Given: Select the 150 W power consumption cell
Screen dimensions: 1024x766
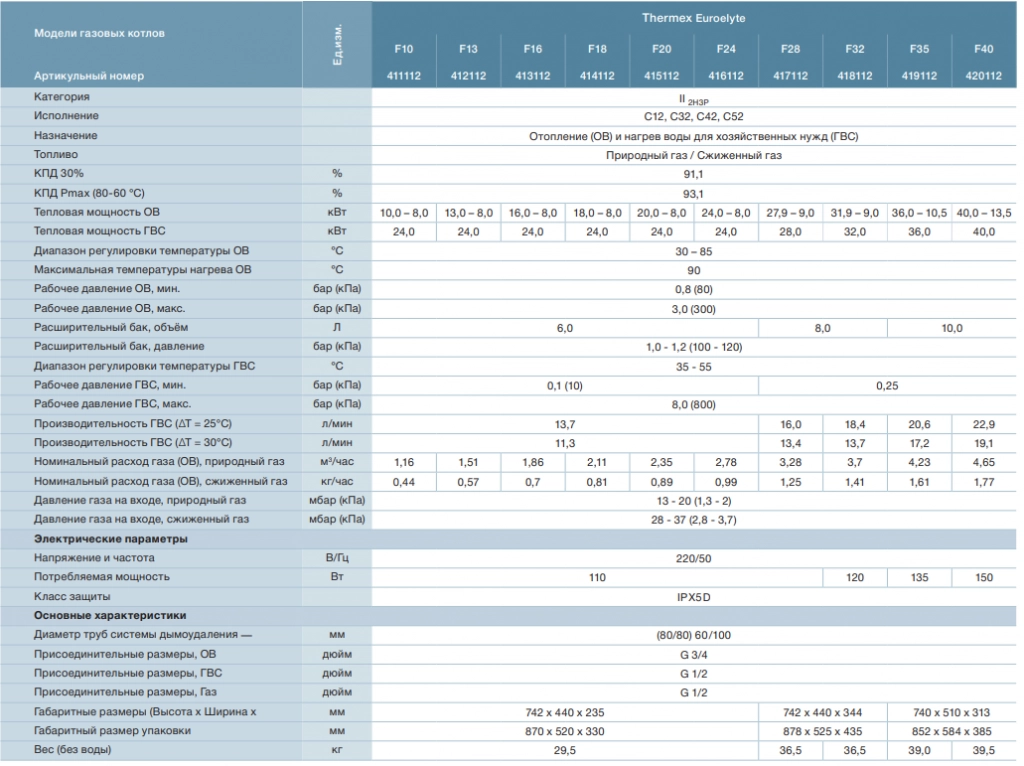Looking at the screenshot, I should pos(985,577).
